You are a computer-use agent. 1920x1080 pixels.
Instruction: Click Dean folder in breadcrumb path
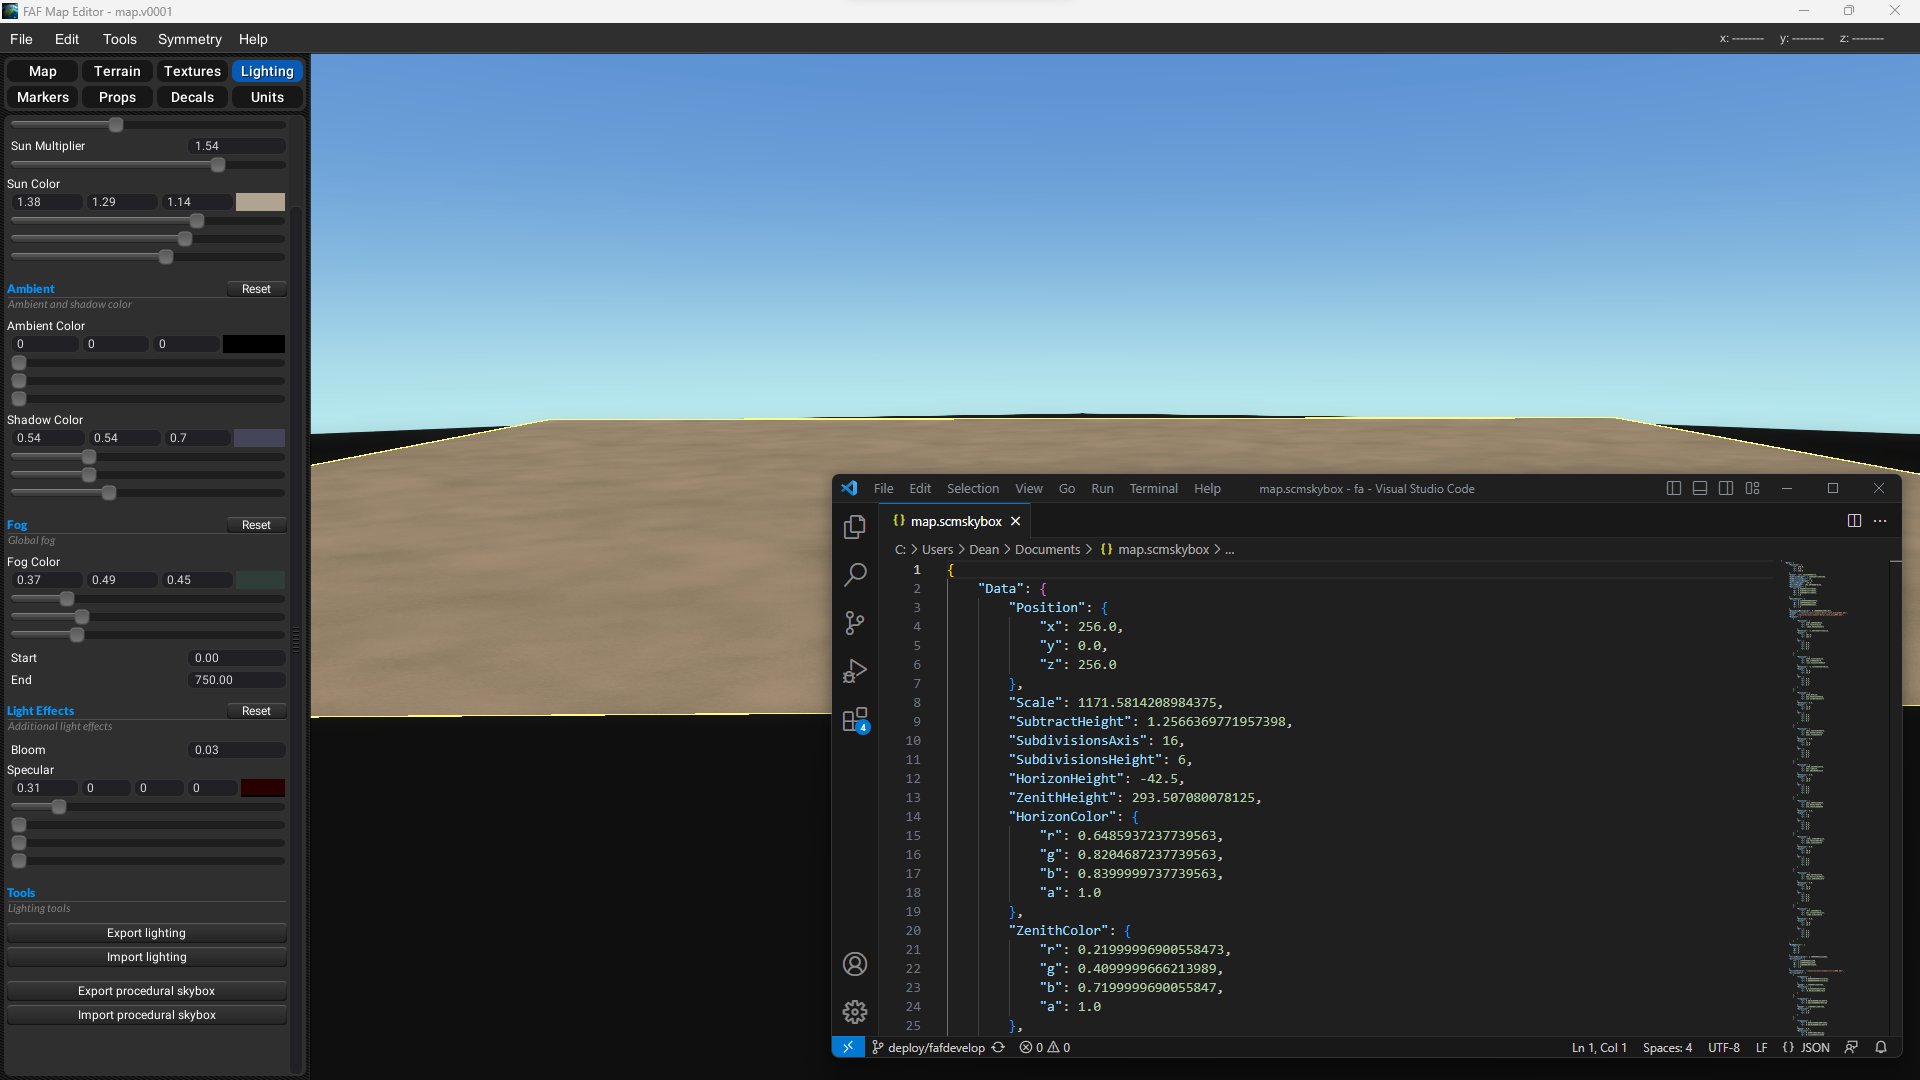pos(984,549)
